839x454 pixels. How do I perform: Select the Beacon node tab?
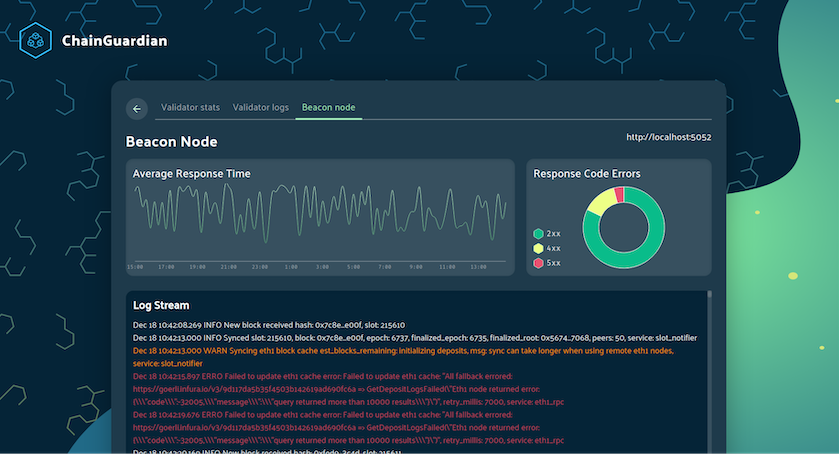(329, 108)
